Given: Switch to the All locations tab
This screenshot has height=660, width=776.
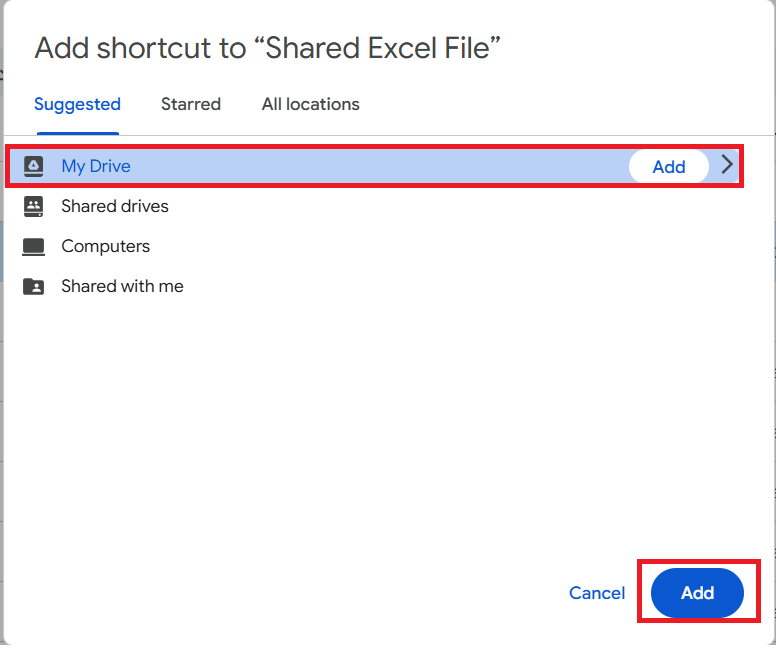Looking at the screenshot, I should (310, 104).
